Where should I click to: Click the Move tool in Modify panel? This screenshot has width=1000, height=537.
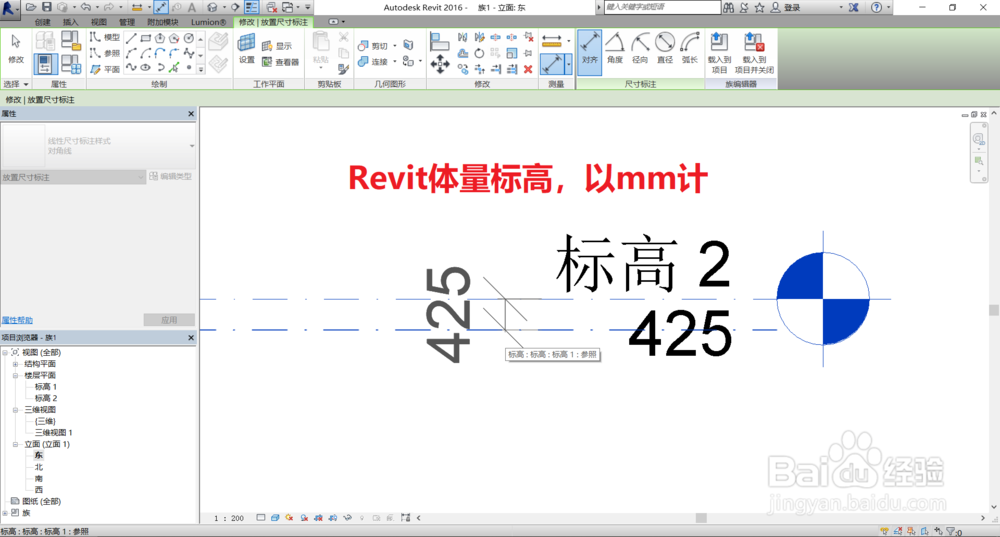(440, 64)
